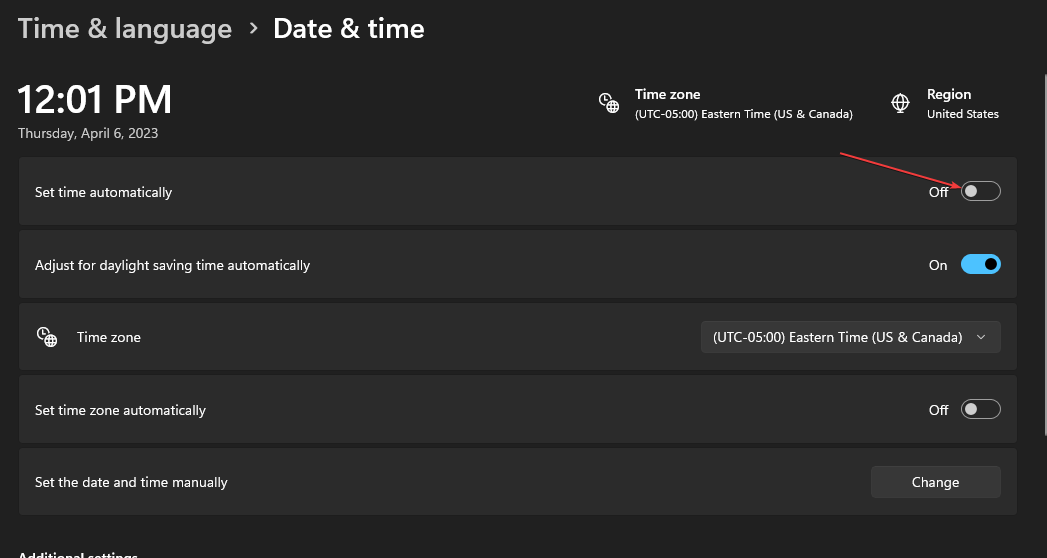
Task: Click the breadcrumb chevron separator arrow
Action: click(x=253, y=29)
